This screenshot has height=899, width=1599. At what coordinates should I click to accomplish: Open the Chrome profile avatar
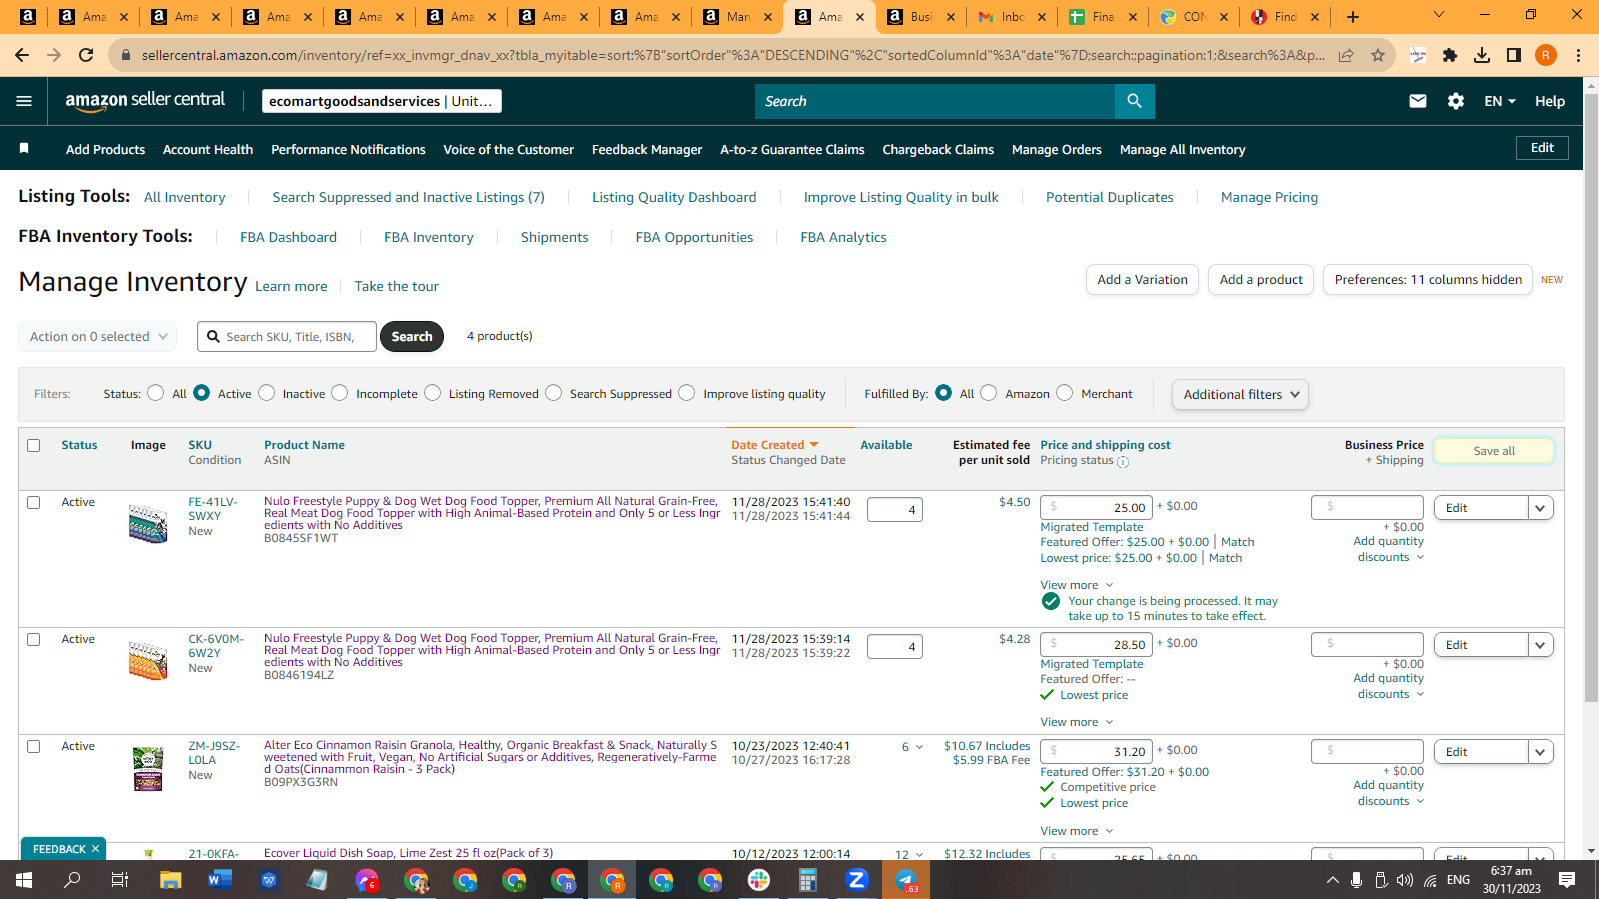pos(1546,55)
